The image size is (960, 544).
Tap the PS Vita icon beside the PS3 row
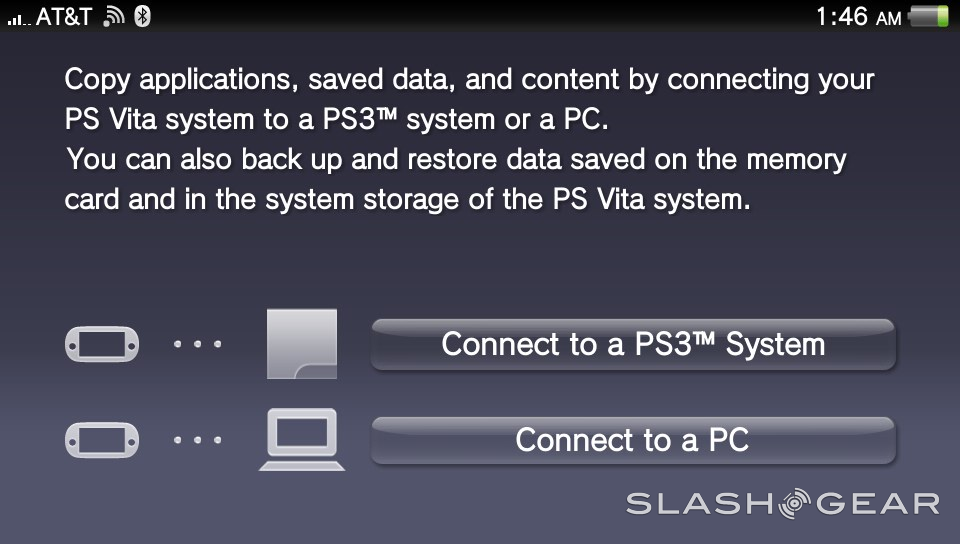[x=101, y=345]
